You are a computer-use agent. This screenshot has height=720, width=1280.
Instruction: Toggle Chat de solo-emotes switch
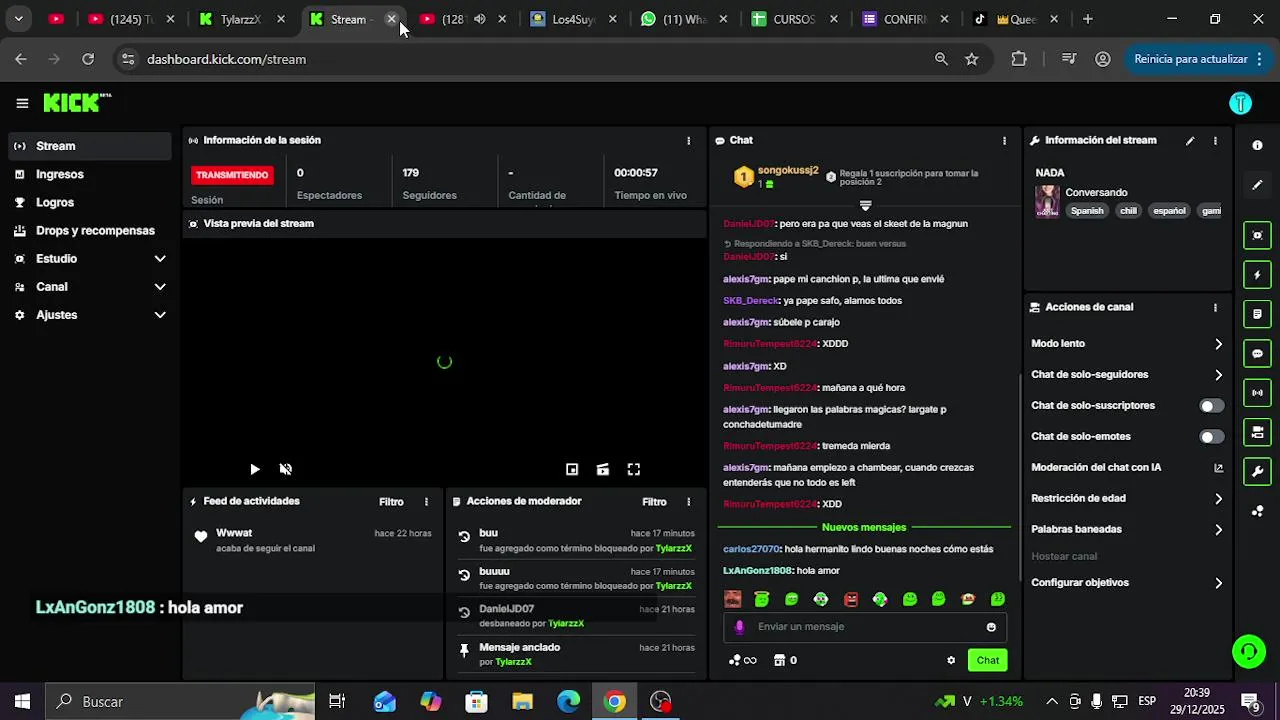tap(1211, 437)
